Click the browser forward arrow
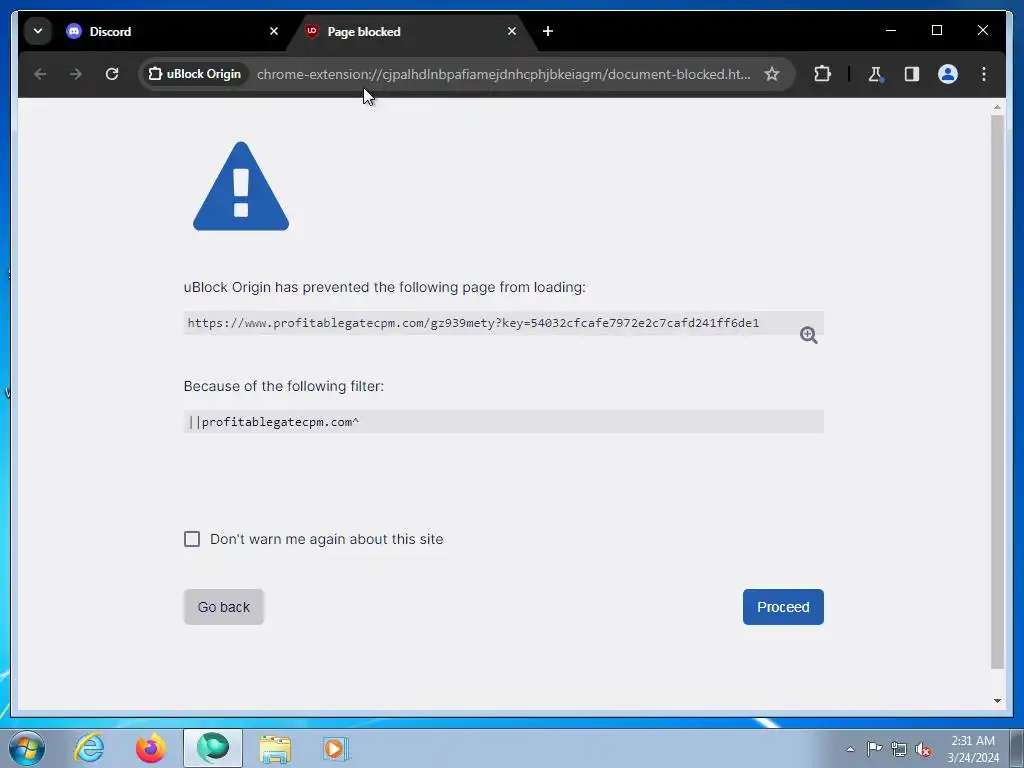 point(76,74)
